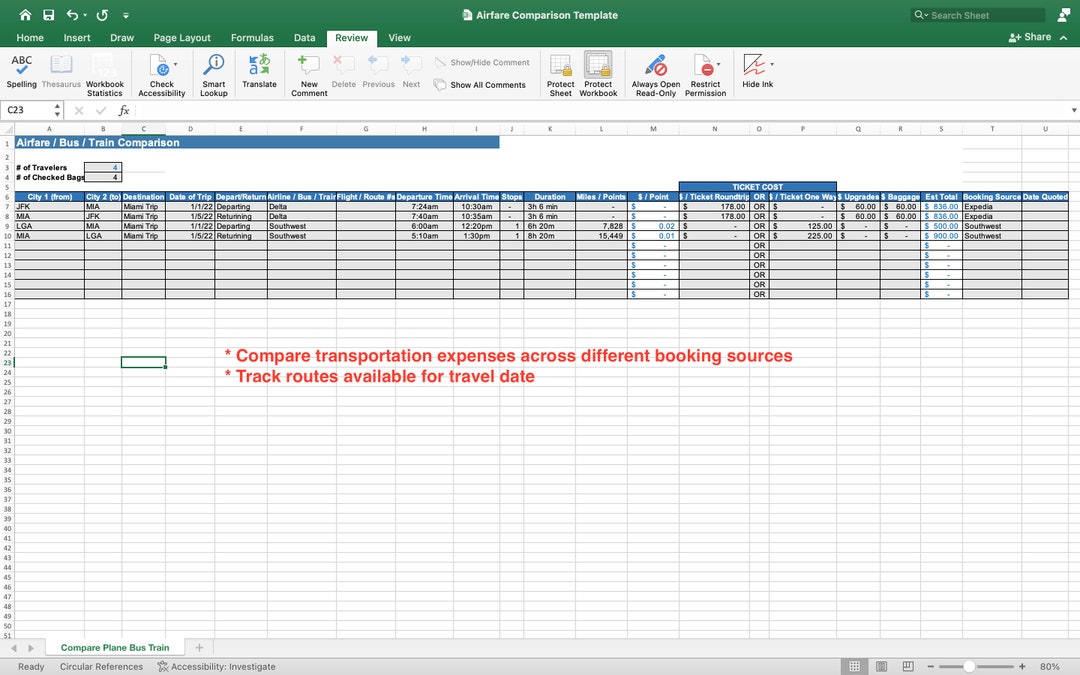Open the Name Box stepper dropdown
This screenshot has width=1080, height=675.
tap(57, 110)
